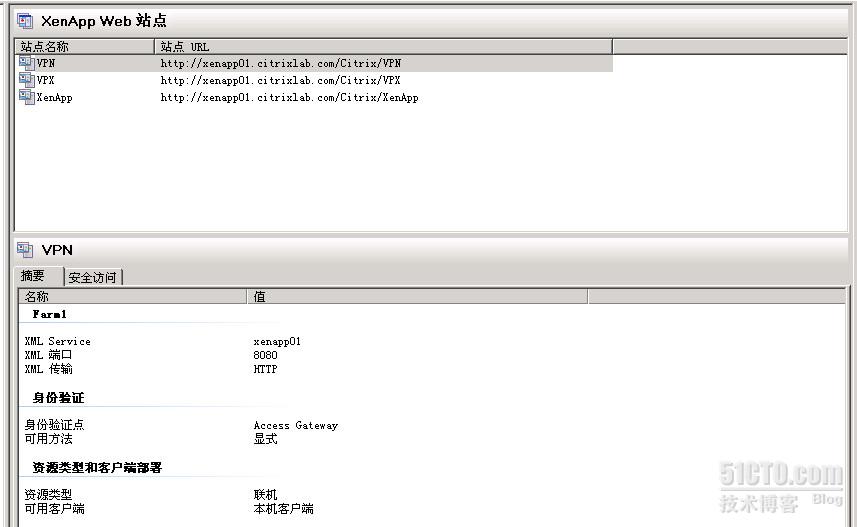Click the URL ending in /Citrix/VPN
This screenshot has height=527, width=857.
coord(281,63)
